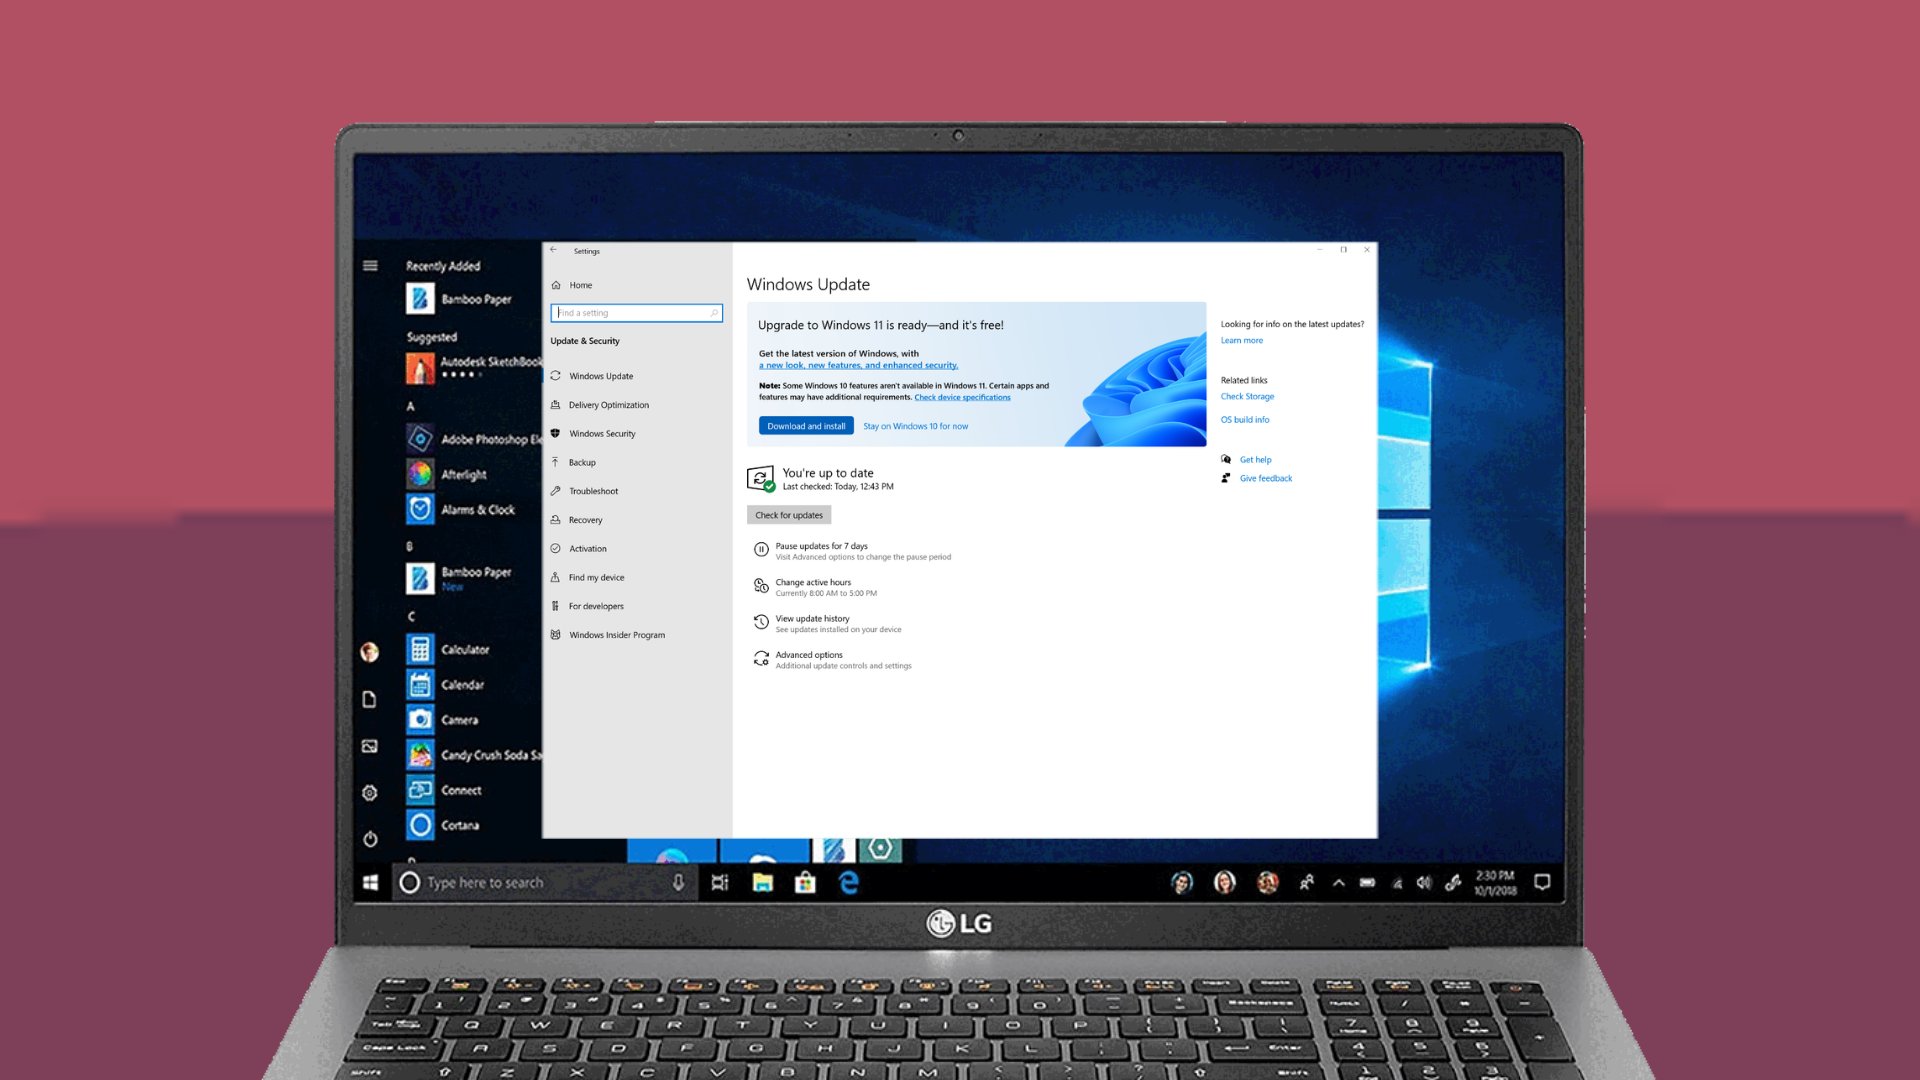Click the Change active hours icon
Image resolution: width=1920 pixels, height=1080 pixels.
(x=761, y=586)
